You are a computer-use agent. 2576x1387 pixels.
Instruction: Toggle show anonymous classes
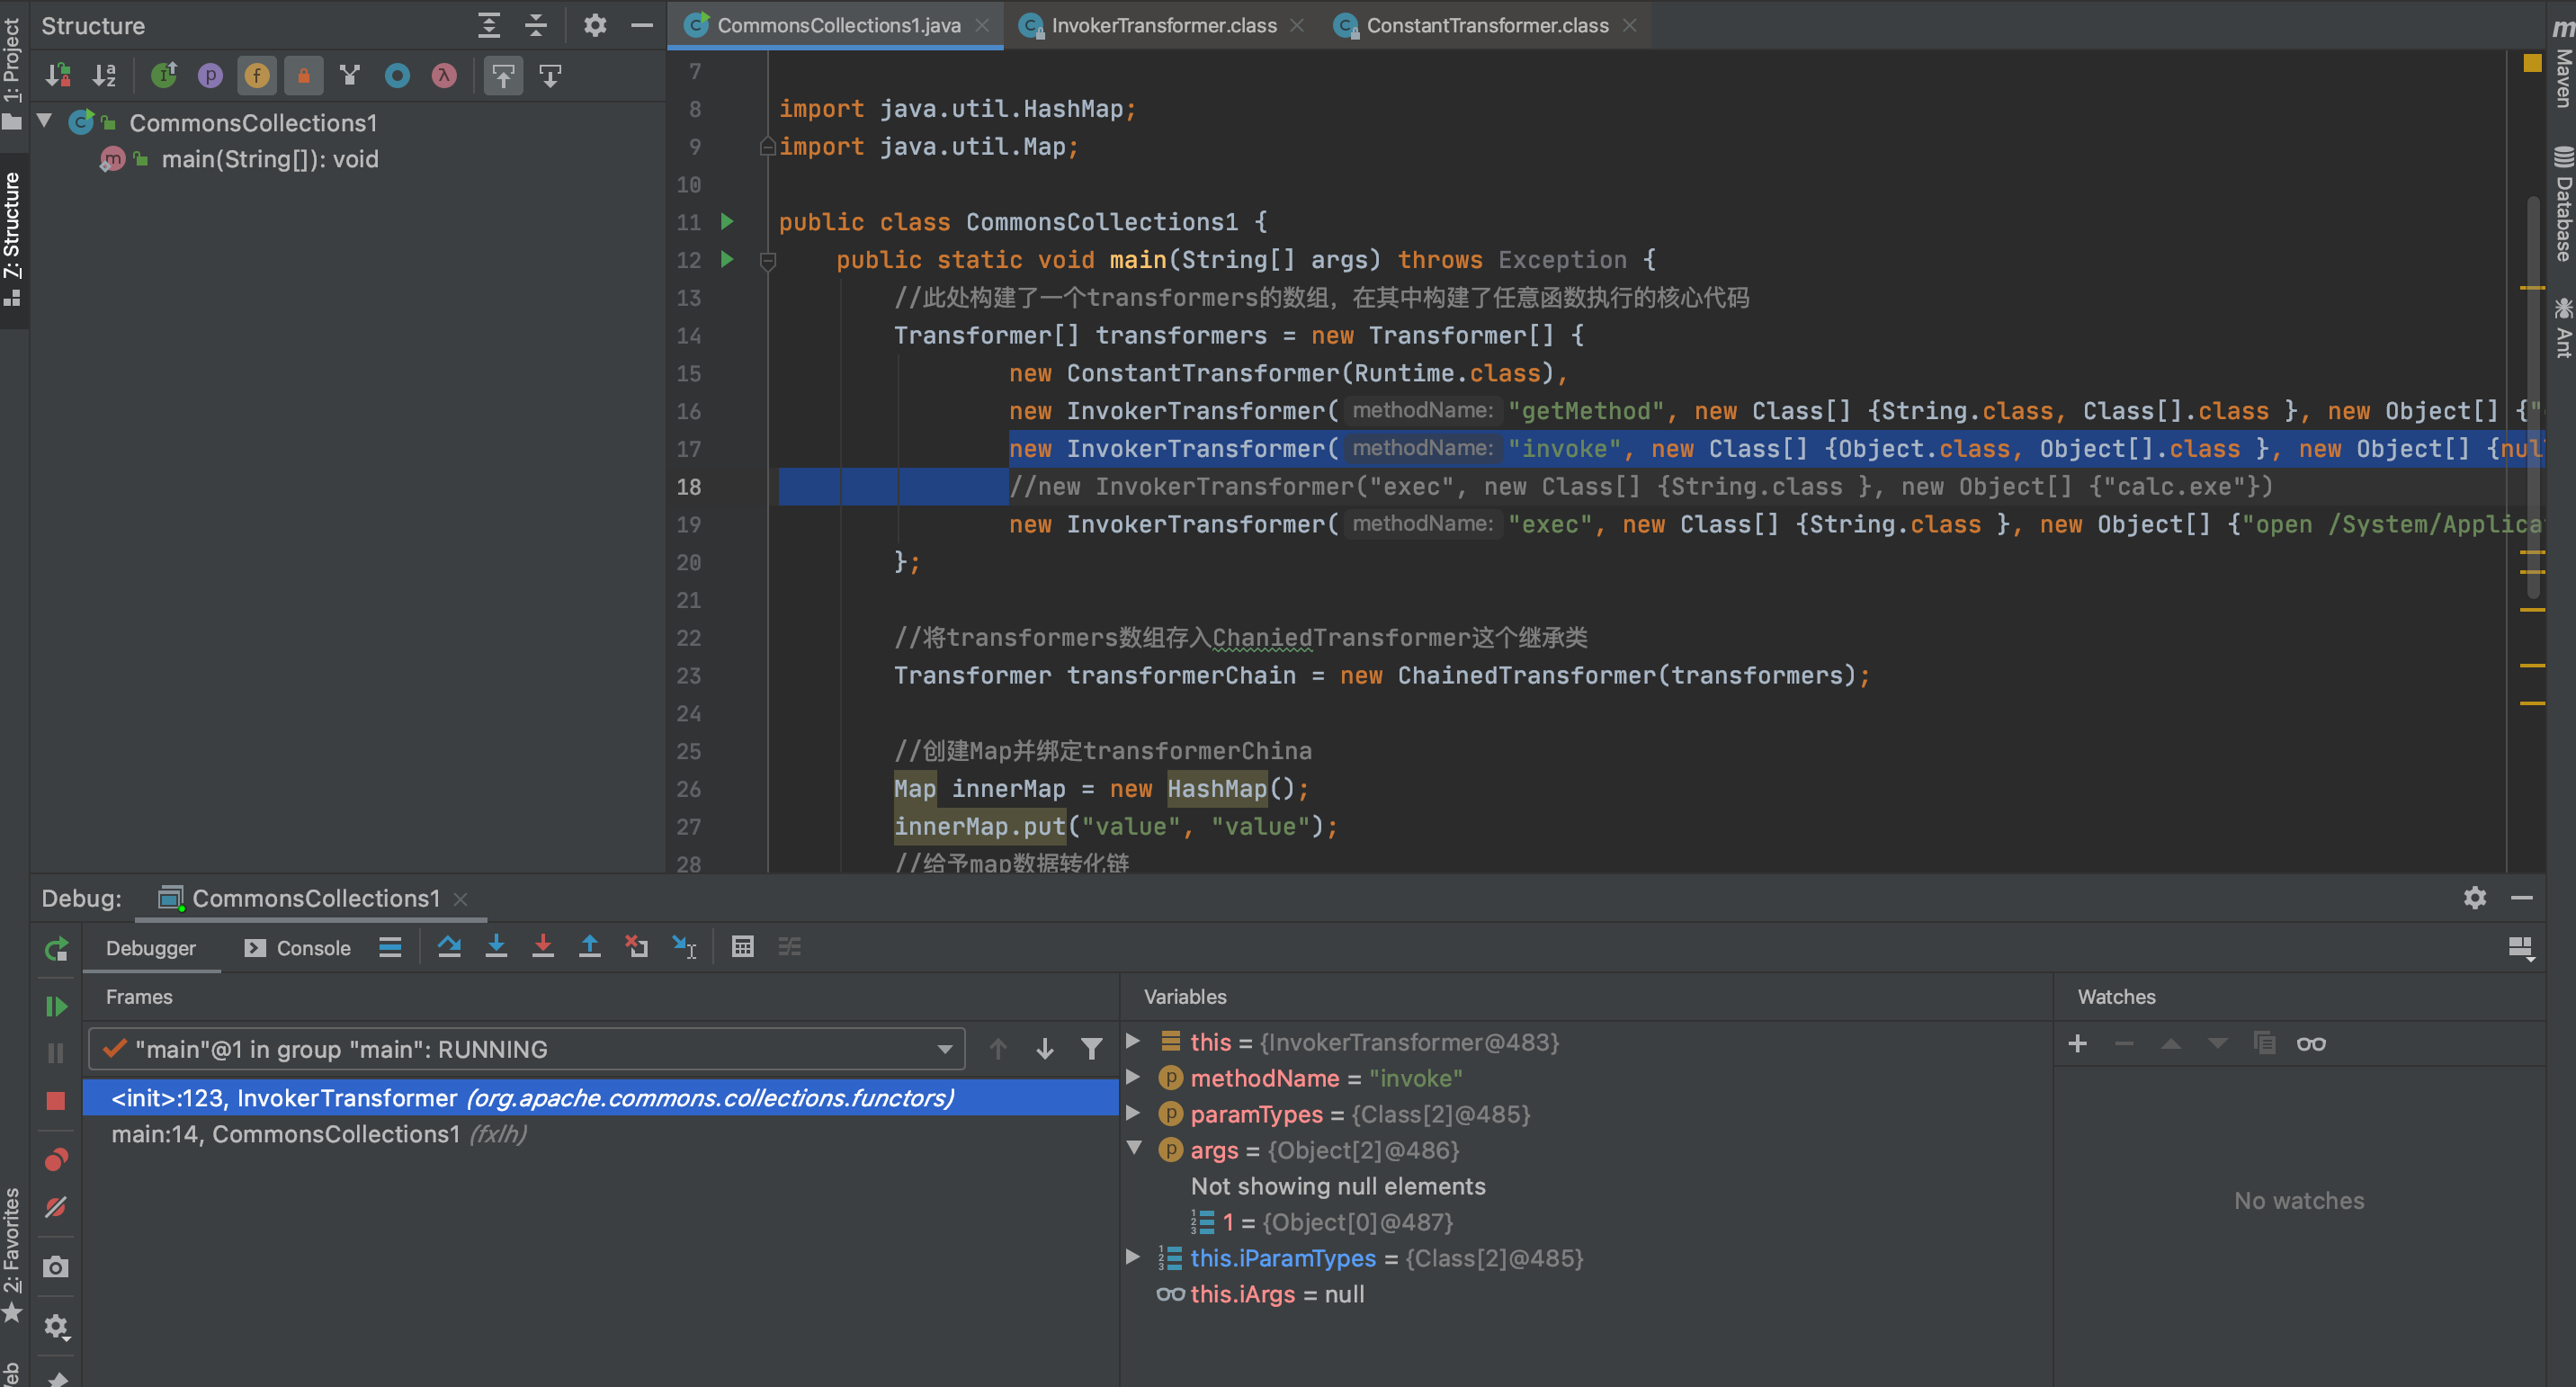[397, 75]
